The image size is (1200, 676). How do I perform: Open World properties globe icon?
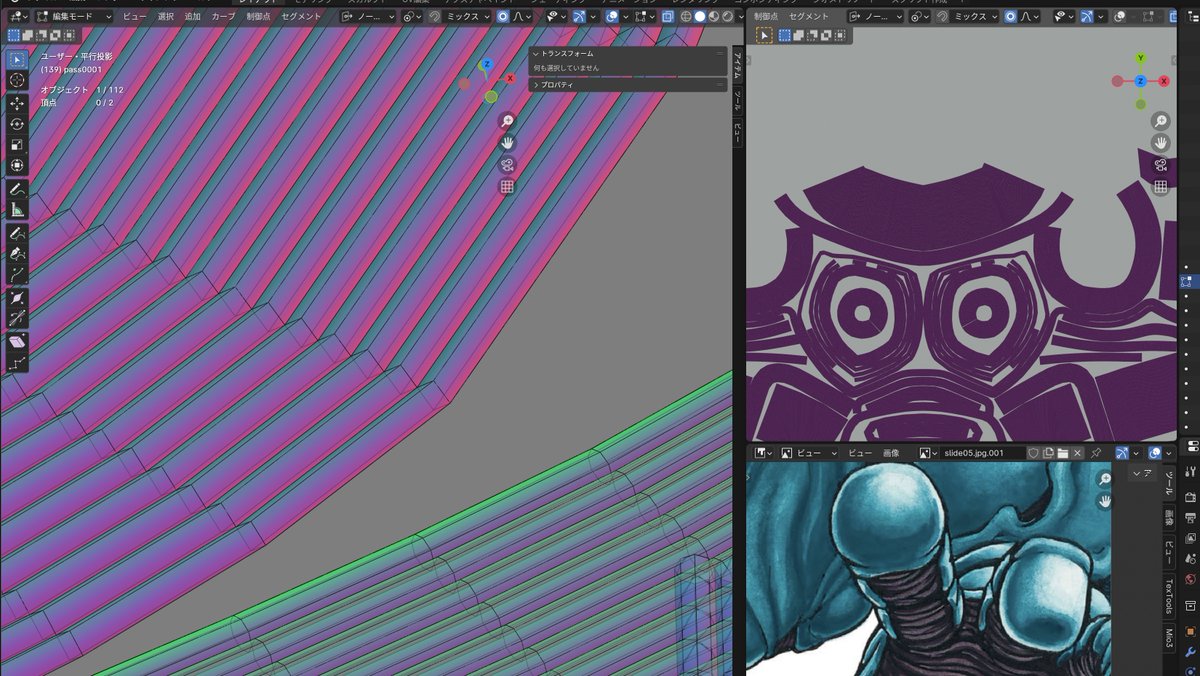pos(1189,578)
